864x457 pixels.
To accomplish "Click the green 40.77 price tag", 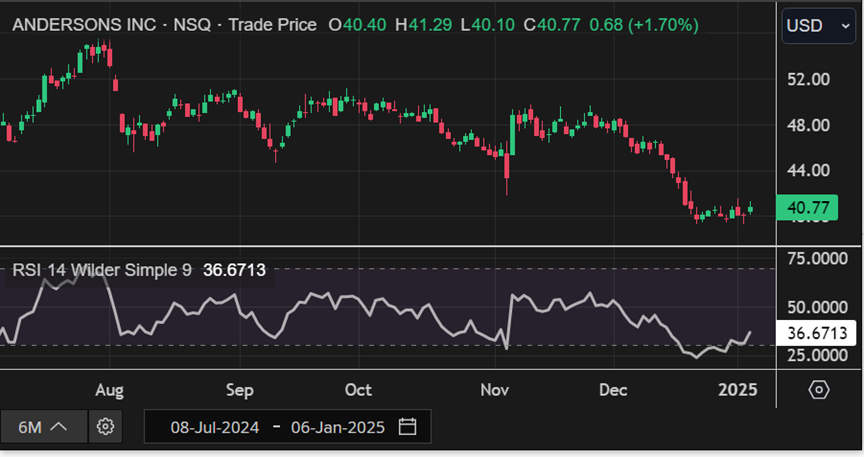I will 807,208.
